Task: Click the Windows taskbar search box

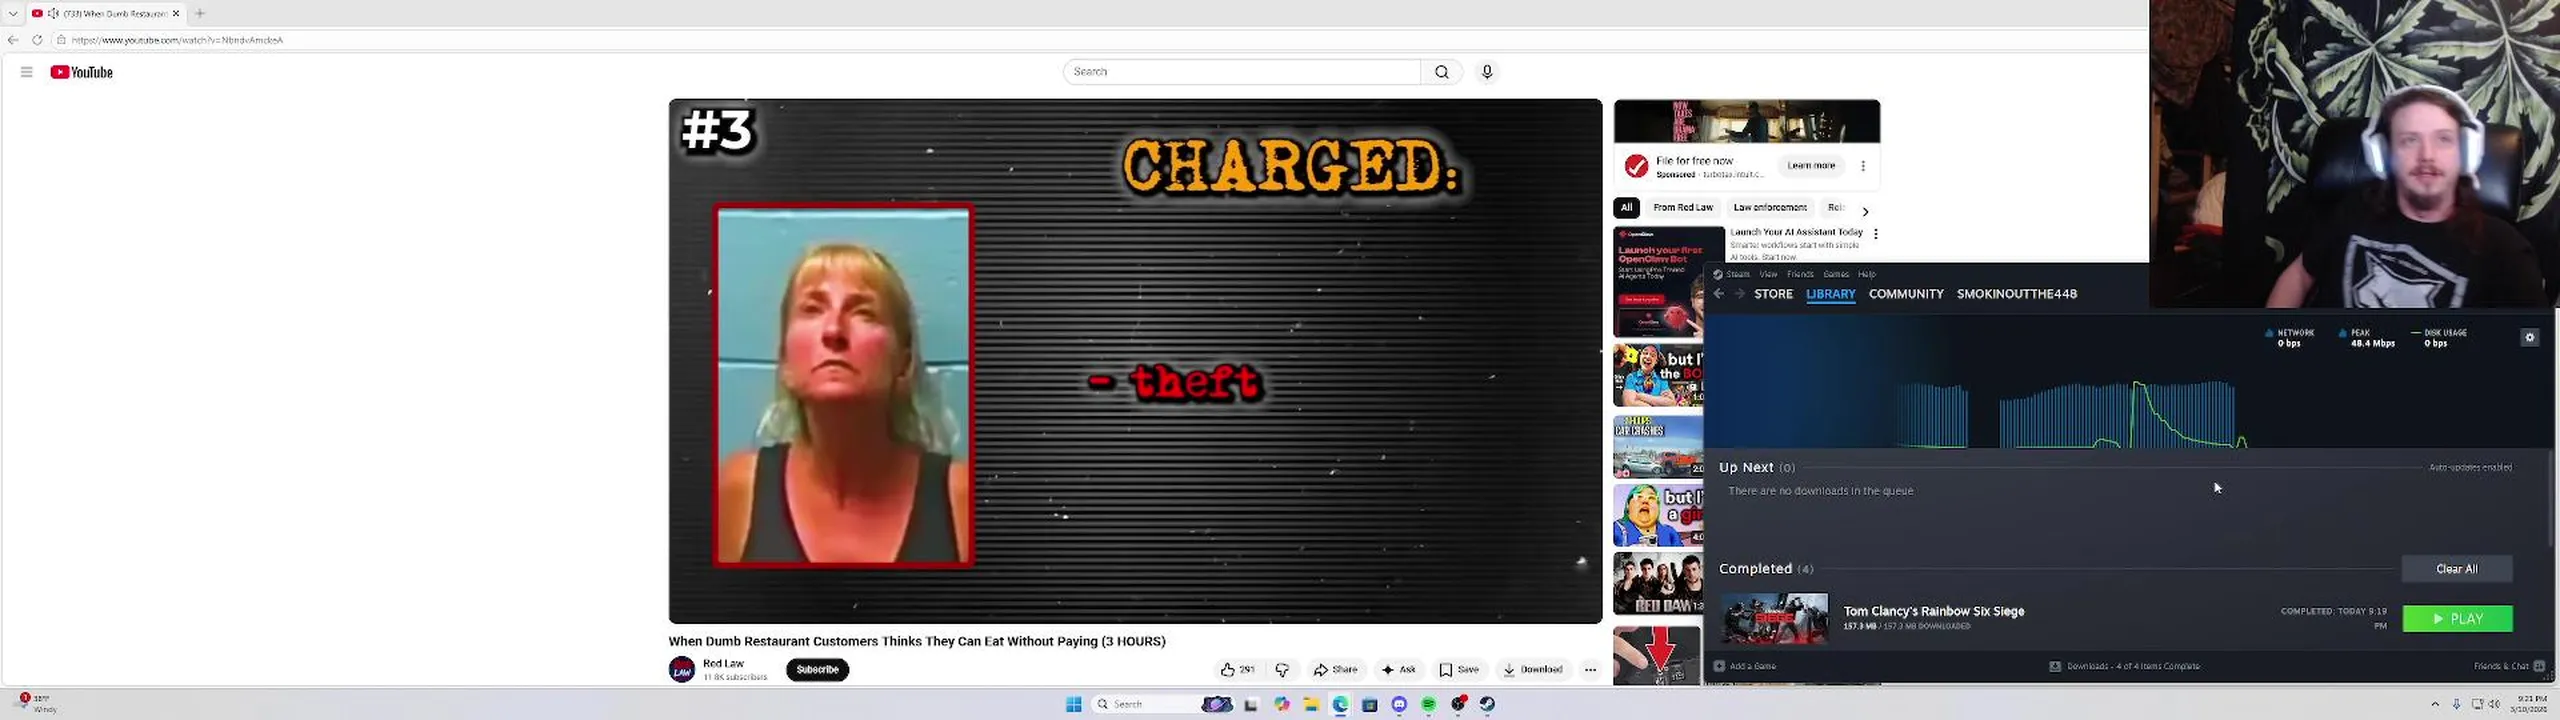Action: [1165, 704]
